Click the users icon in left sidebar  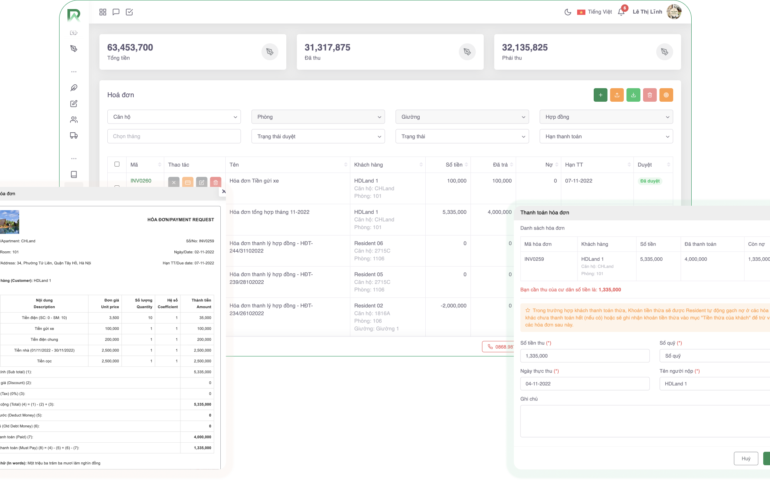coord(74,119)
